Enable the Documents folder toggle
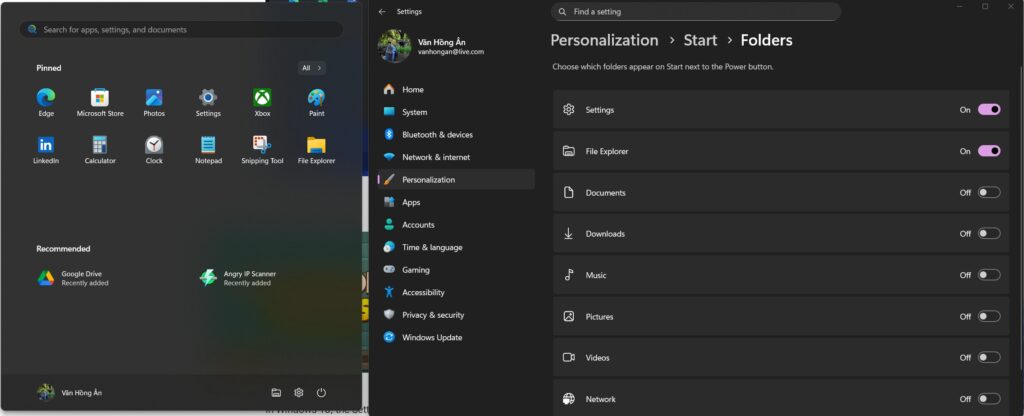Image resolution: width=1024 pixels, height=416 pixels. [x=988, y=193]
